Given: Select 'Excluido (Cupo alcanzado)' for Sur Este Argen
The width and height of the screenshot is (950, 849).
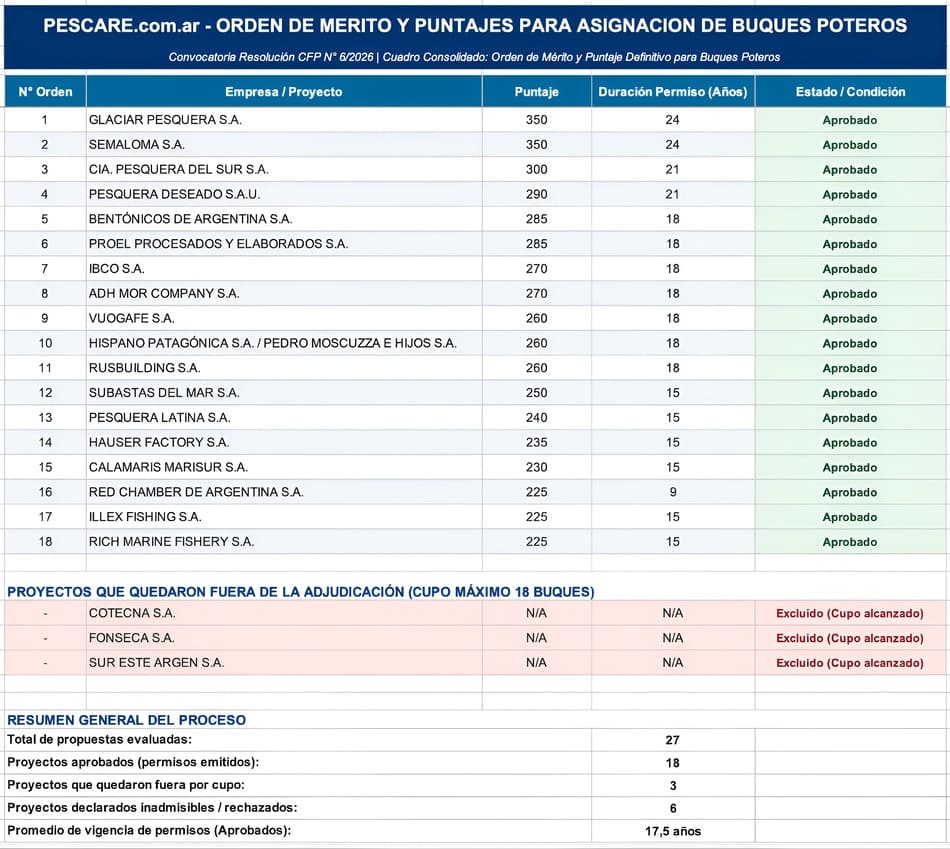Looking at the screenshot, I should tap(850, 664).
